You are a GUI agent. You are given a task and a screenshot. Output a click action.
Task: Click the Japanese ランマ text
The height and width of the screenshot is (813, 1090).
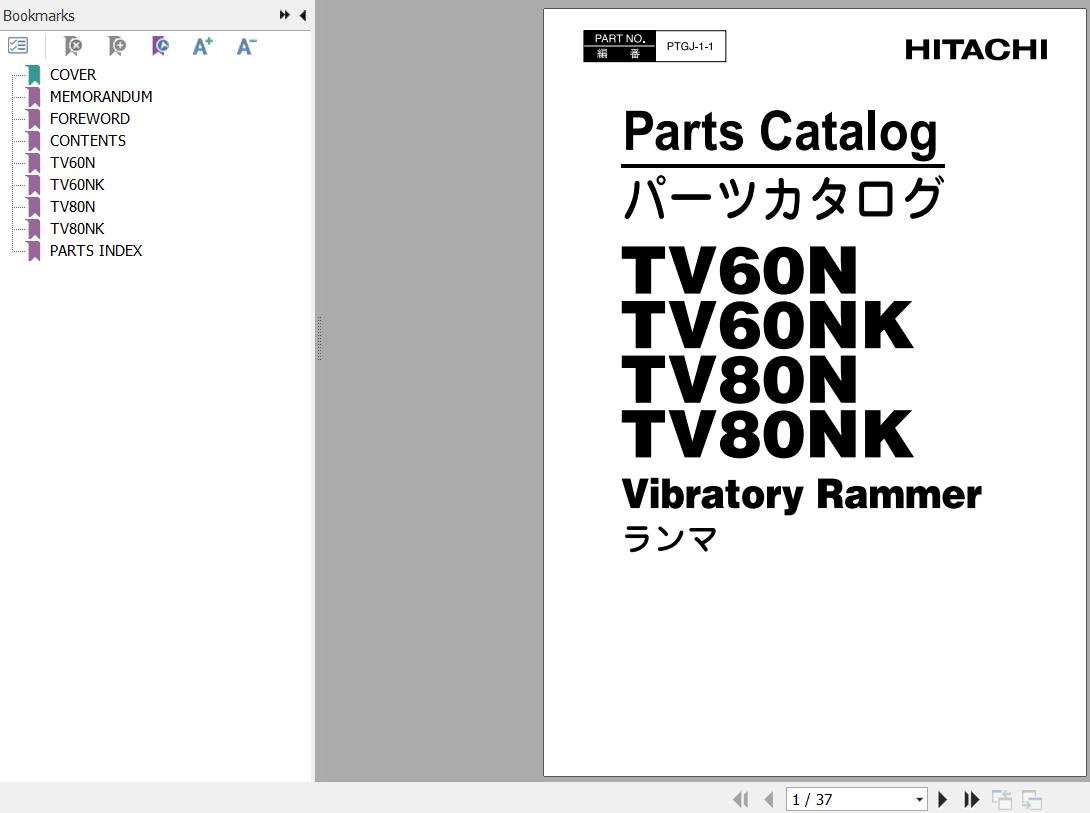click(x=670, y=539)
